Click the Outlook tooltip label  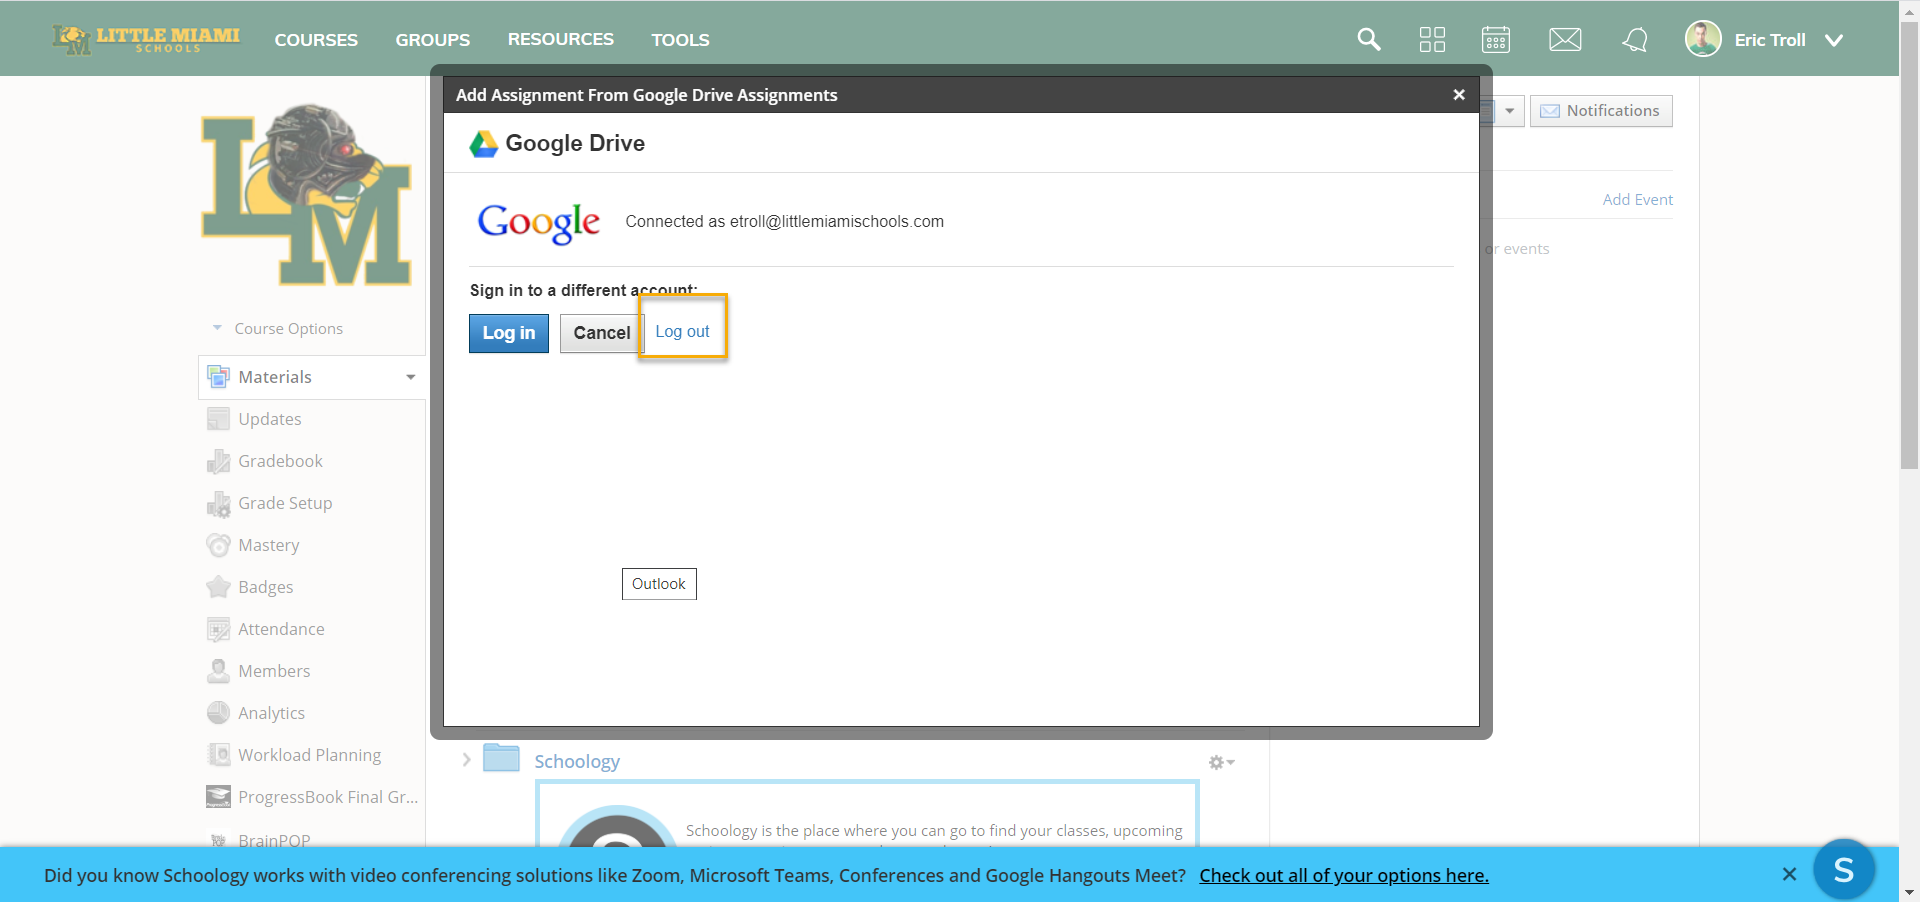point(659,584)
